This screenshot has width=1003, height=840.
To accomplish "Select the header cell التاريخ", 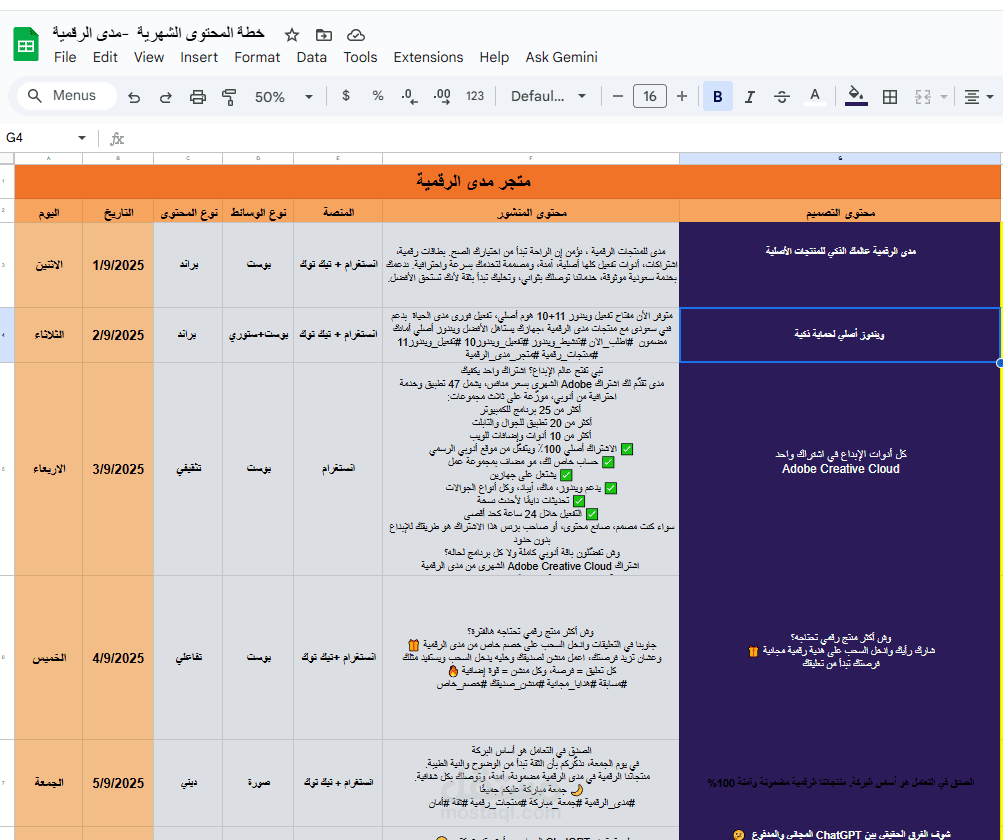I will tap(118, 212).
